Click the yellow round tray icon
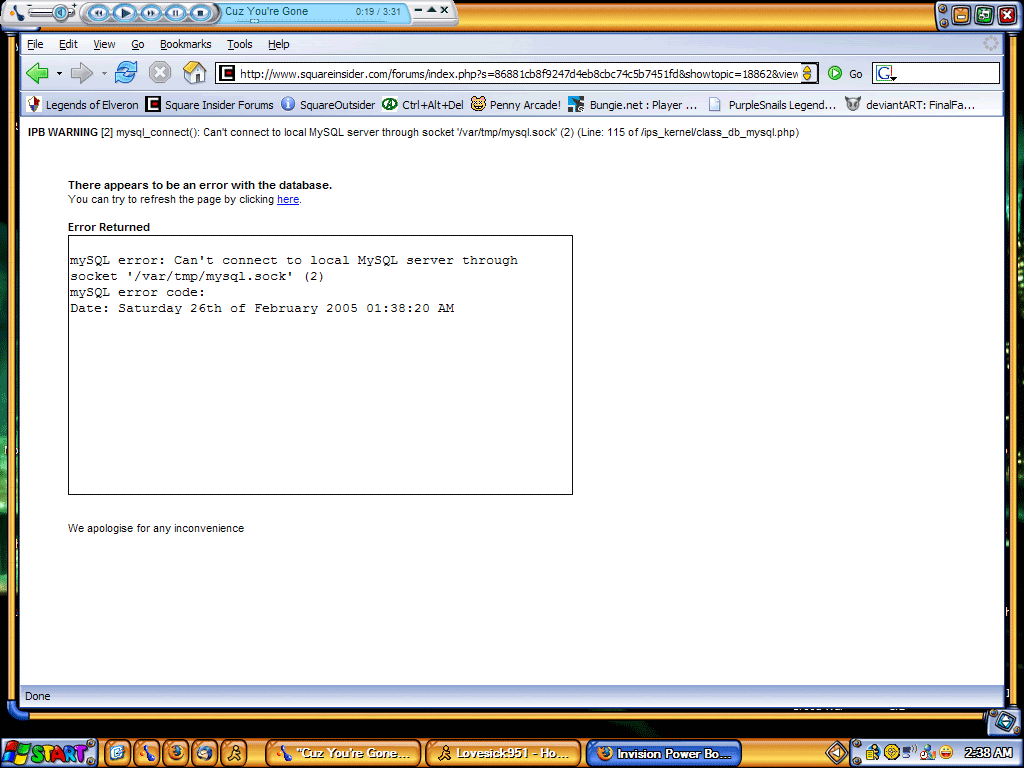 pos(891,753)
